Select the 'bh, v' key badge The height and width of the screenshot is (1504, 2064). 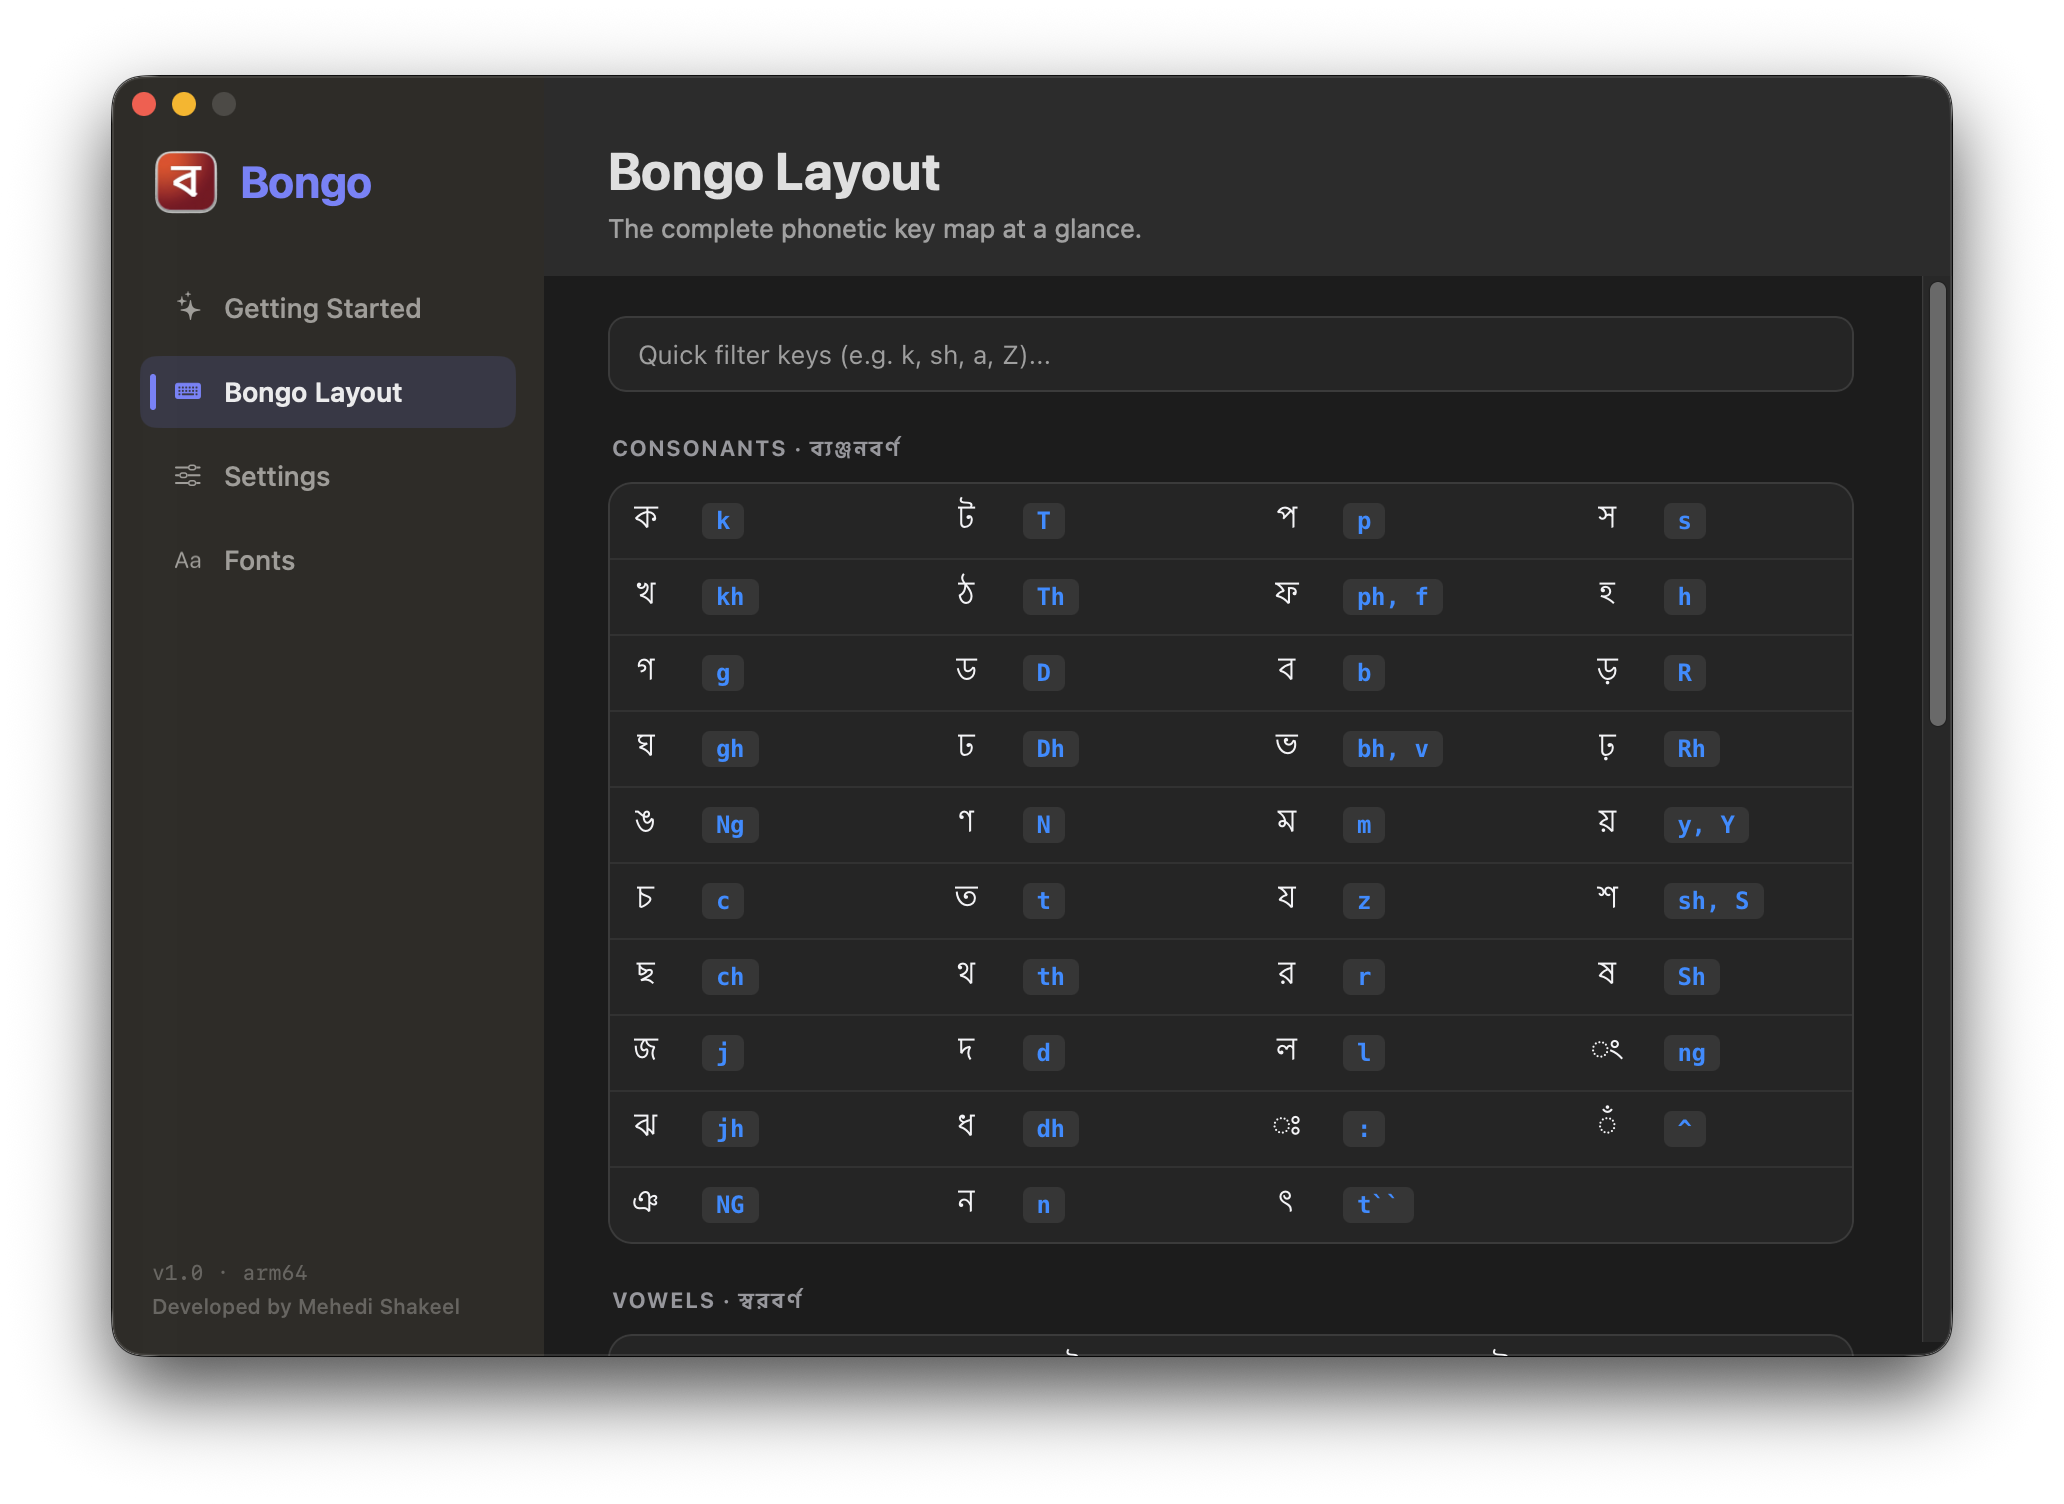click(x=1392, y=749)
